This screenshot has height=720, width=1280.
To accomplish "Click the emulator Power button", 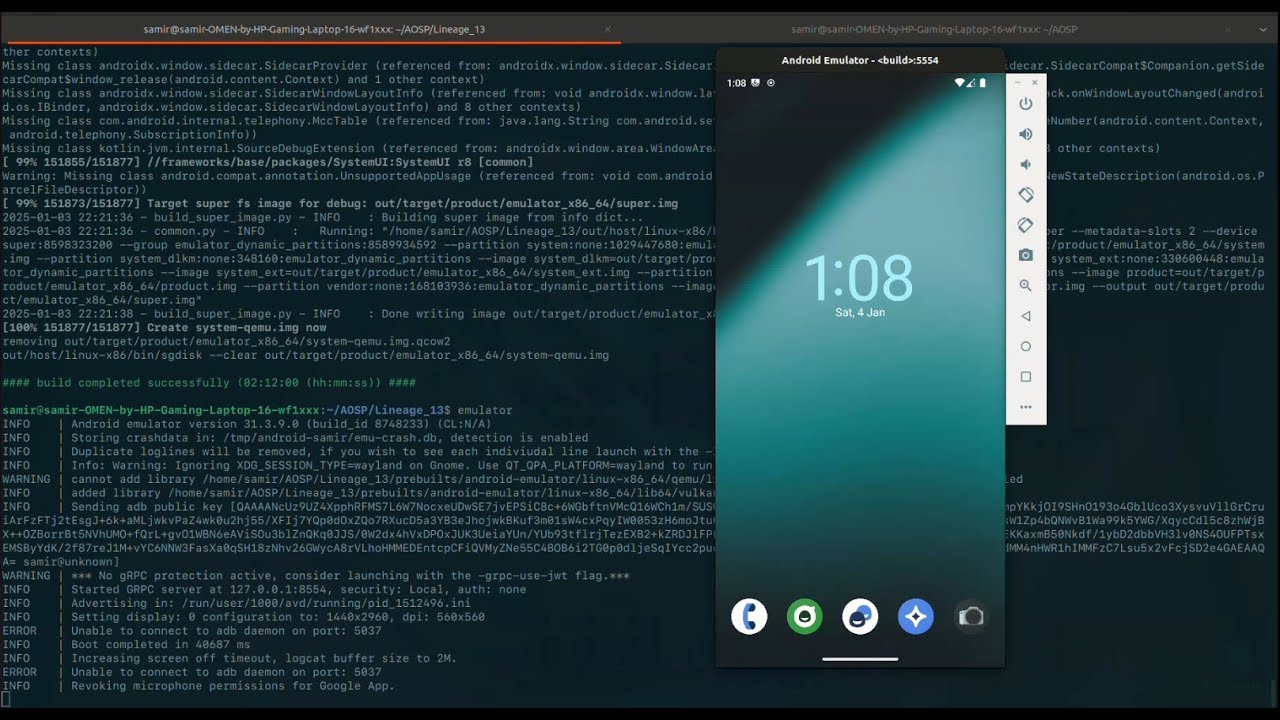I will tap(1025, 104).
